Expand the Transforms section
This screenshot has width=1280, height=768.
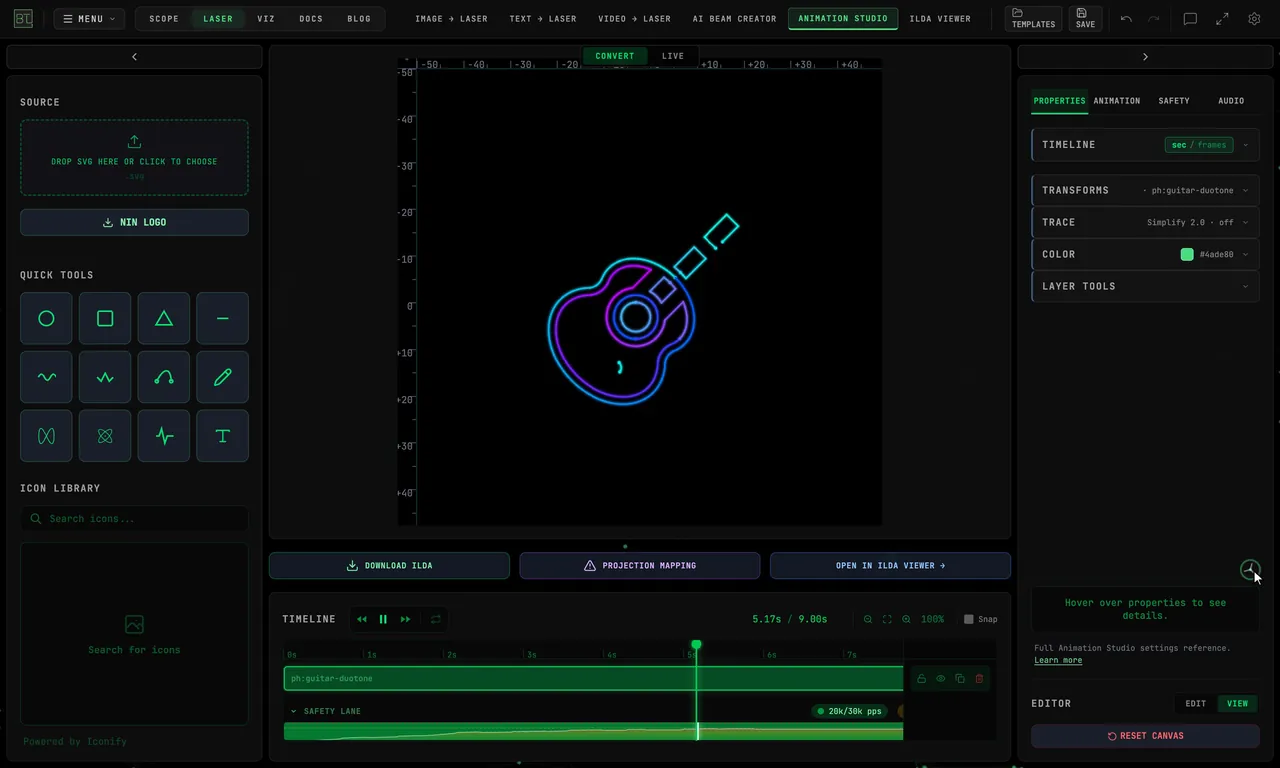[x=1145, y=190]
